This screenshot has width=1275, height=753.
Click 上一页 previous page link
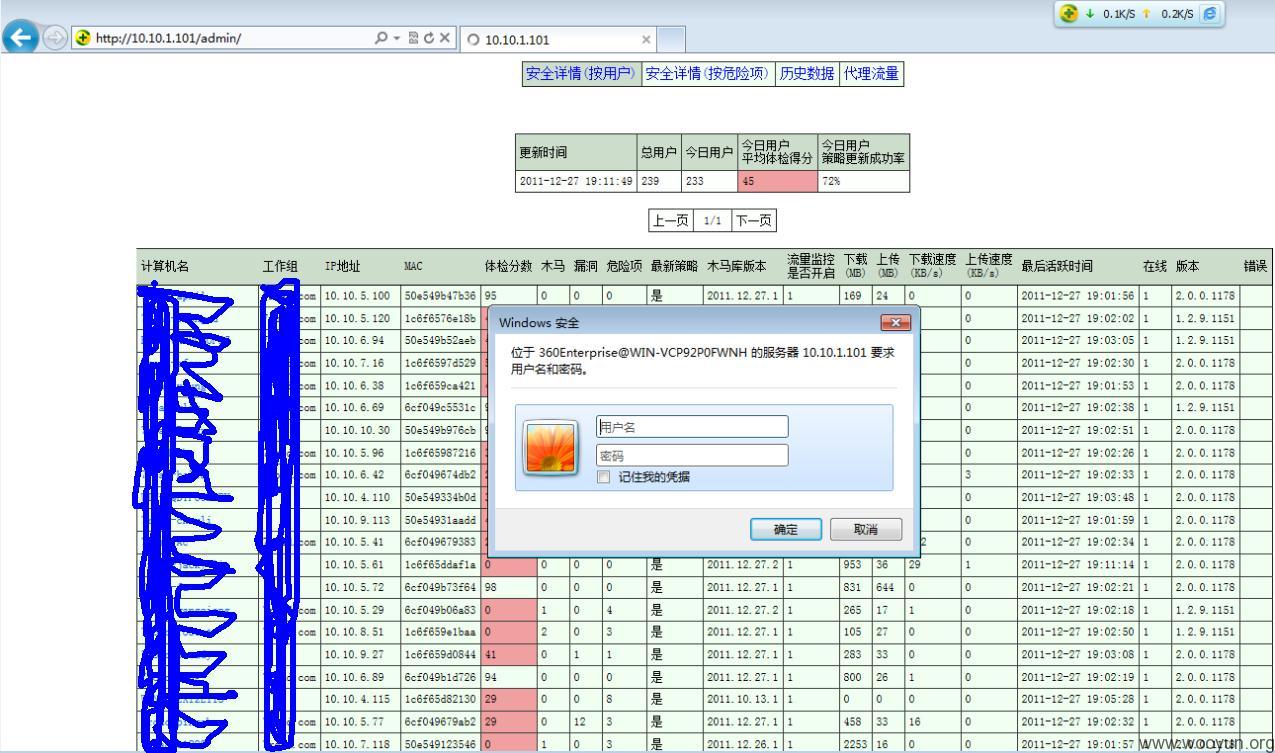coord(670,220)
